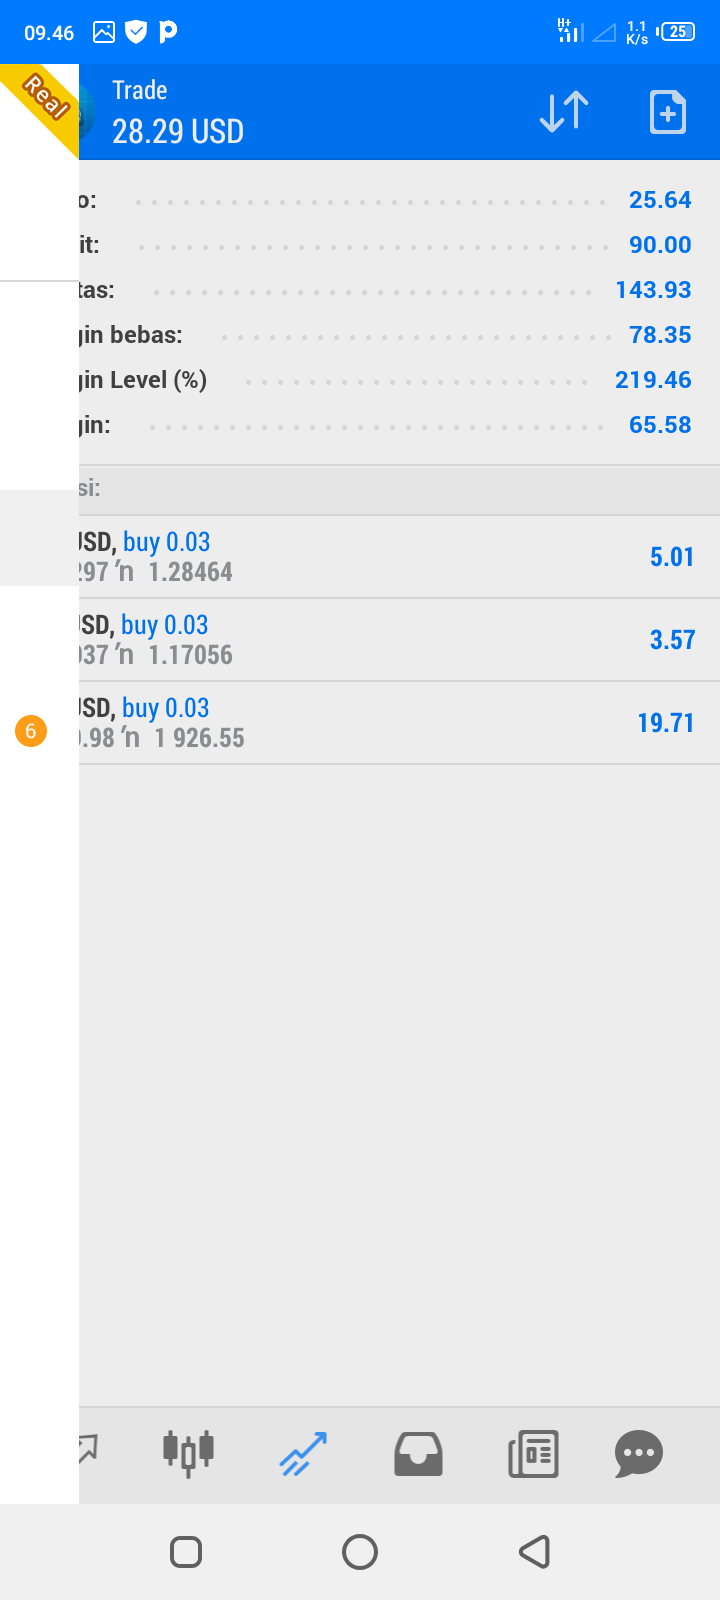Switch to the candlestick chart tab

188,1452
